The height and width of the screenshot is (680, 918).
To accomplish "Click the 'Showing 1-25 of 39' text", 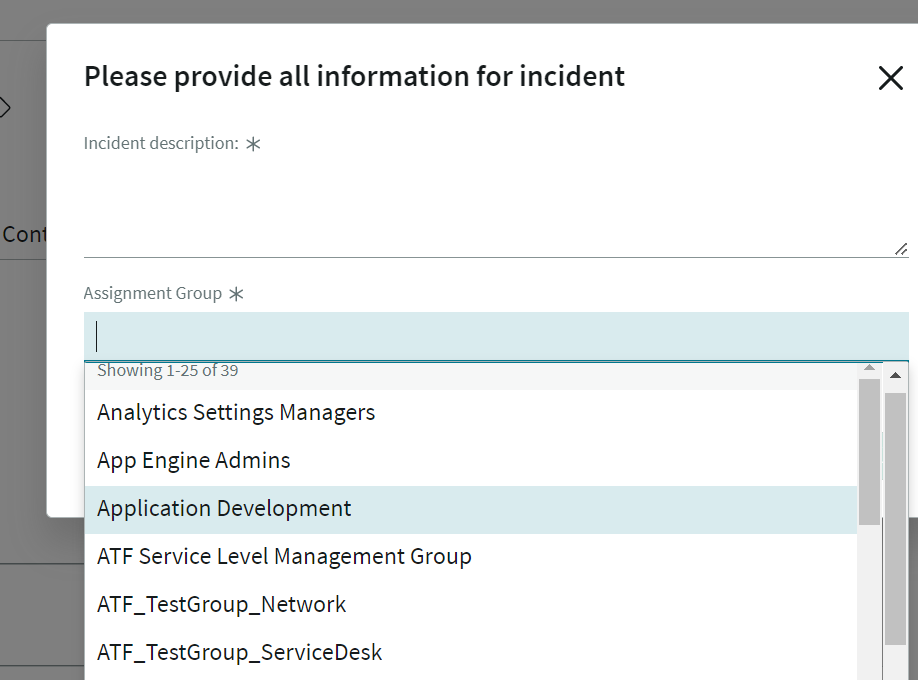I will coord(167,371).
